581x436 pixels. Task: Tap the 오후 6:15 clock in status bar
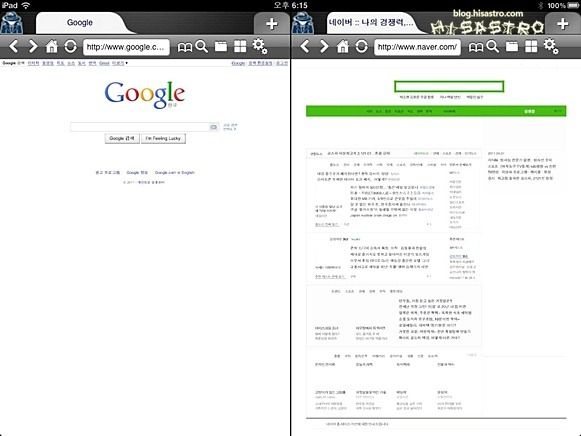coord(290,5)
